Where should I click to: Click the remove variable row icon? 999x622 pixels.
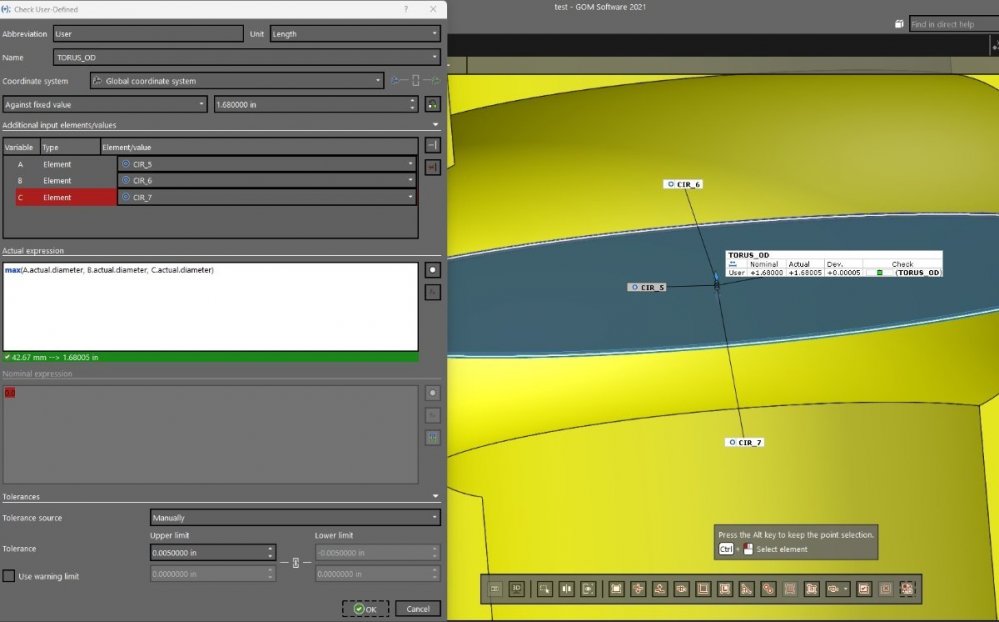tap(432, 167)
